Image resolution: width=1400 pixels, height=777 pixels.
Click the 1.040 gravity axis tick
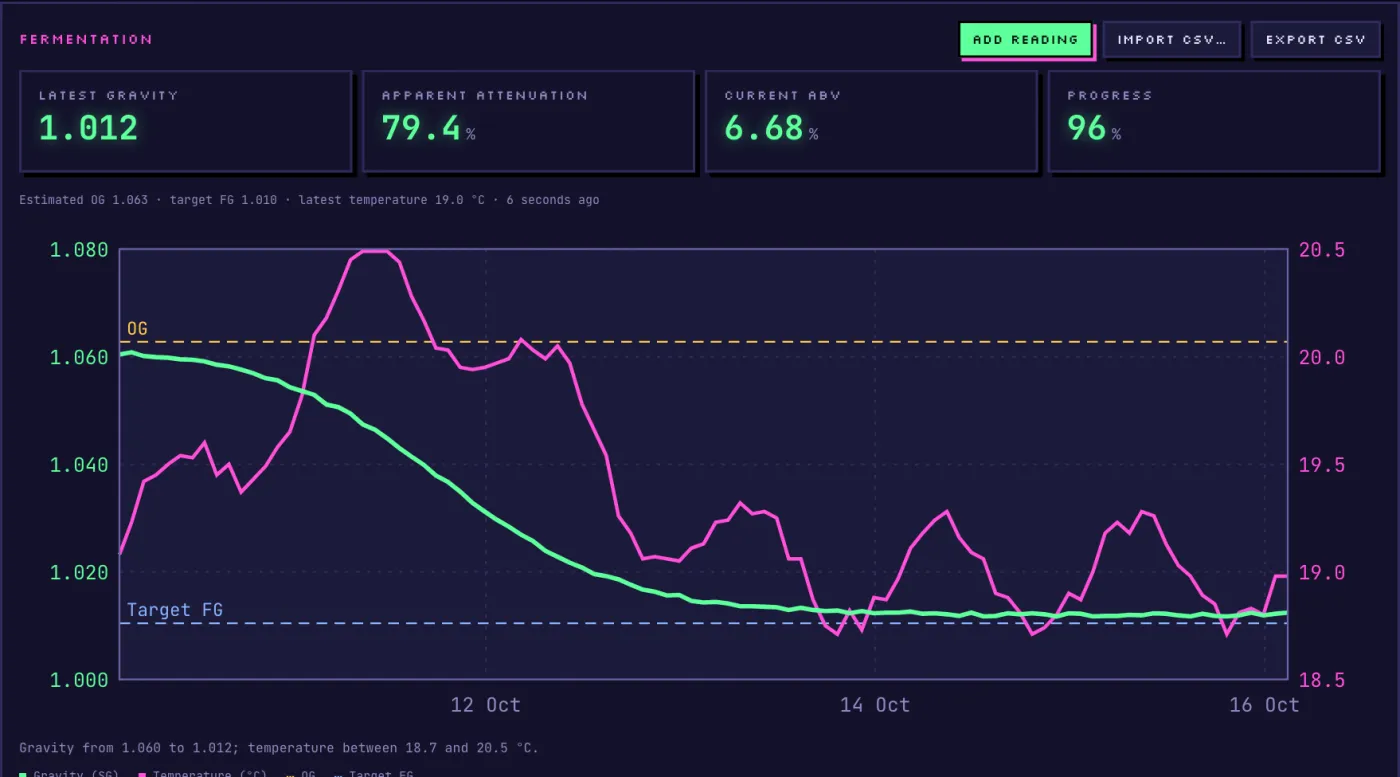point(79,464)
